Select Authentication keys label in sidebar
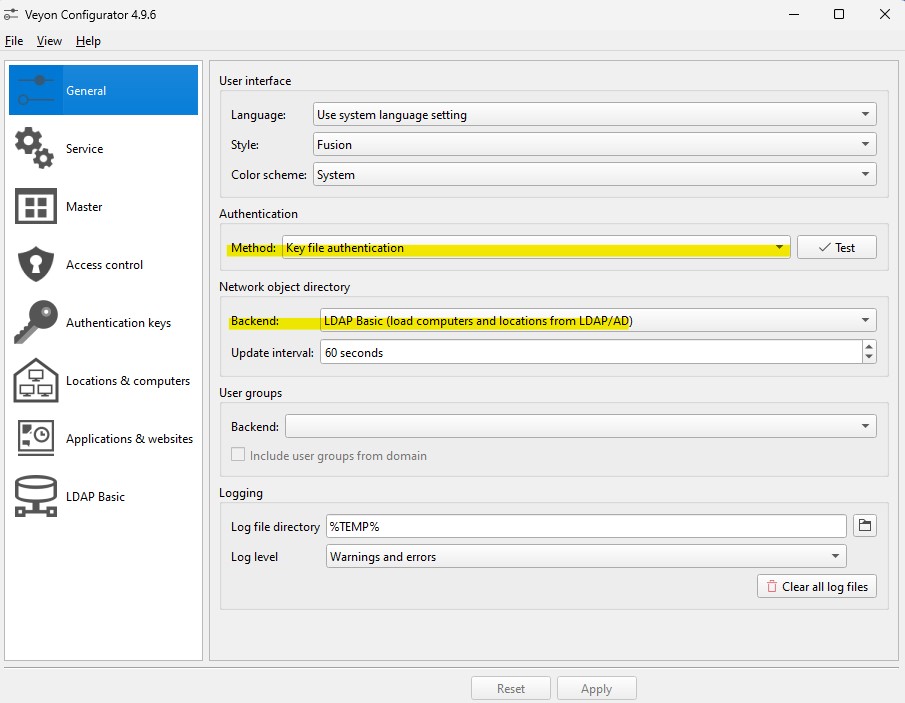905x703 pixels. coord(118,323)
